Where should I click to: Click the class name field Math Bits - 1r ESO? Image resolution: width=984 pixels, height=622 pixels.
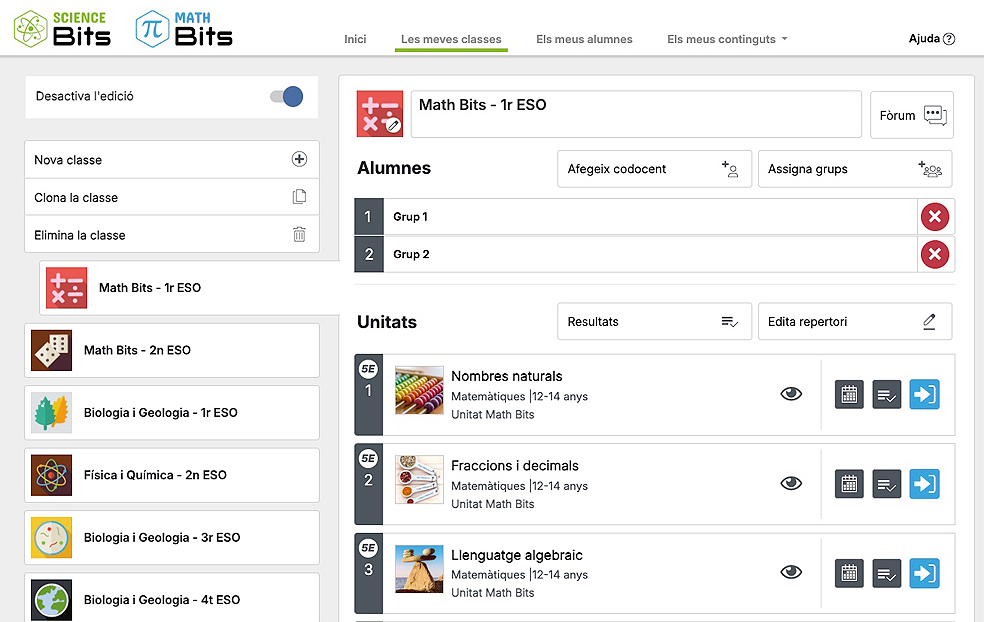pyautogui.click(x=635, y=114)
